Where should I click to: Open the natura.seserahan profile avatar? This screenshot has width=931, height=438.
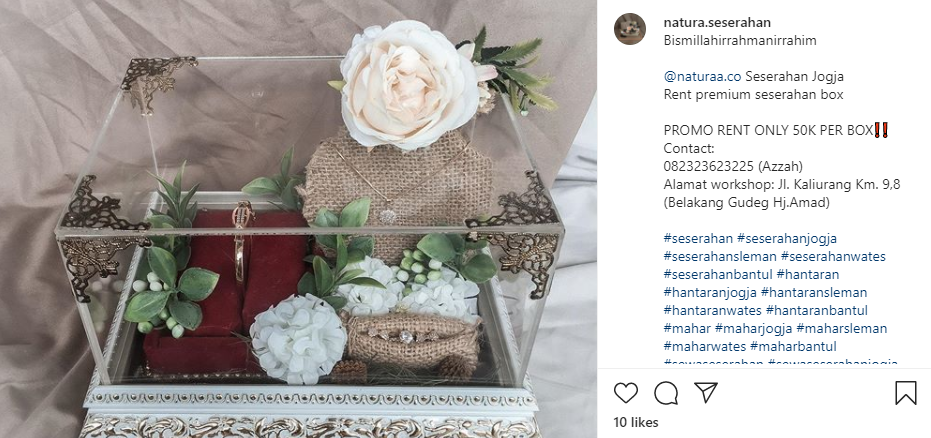pos(630,29)
